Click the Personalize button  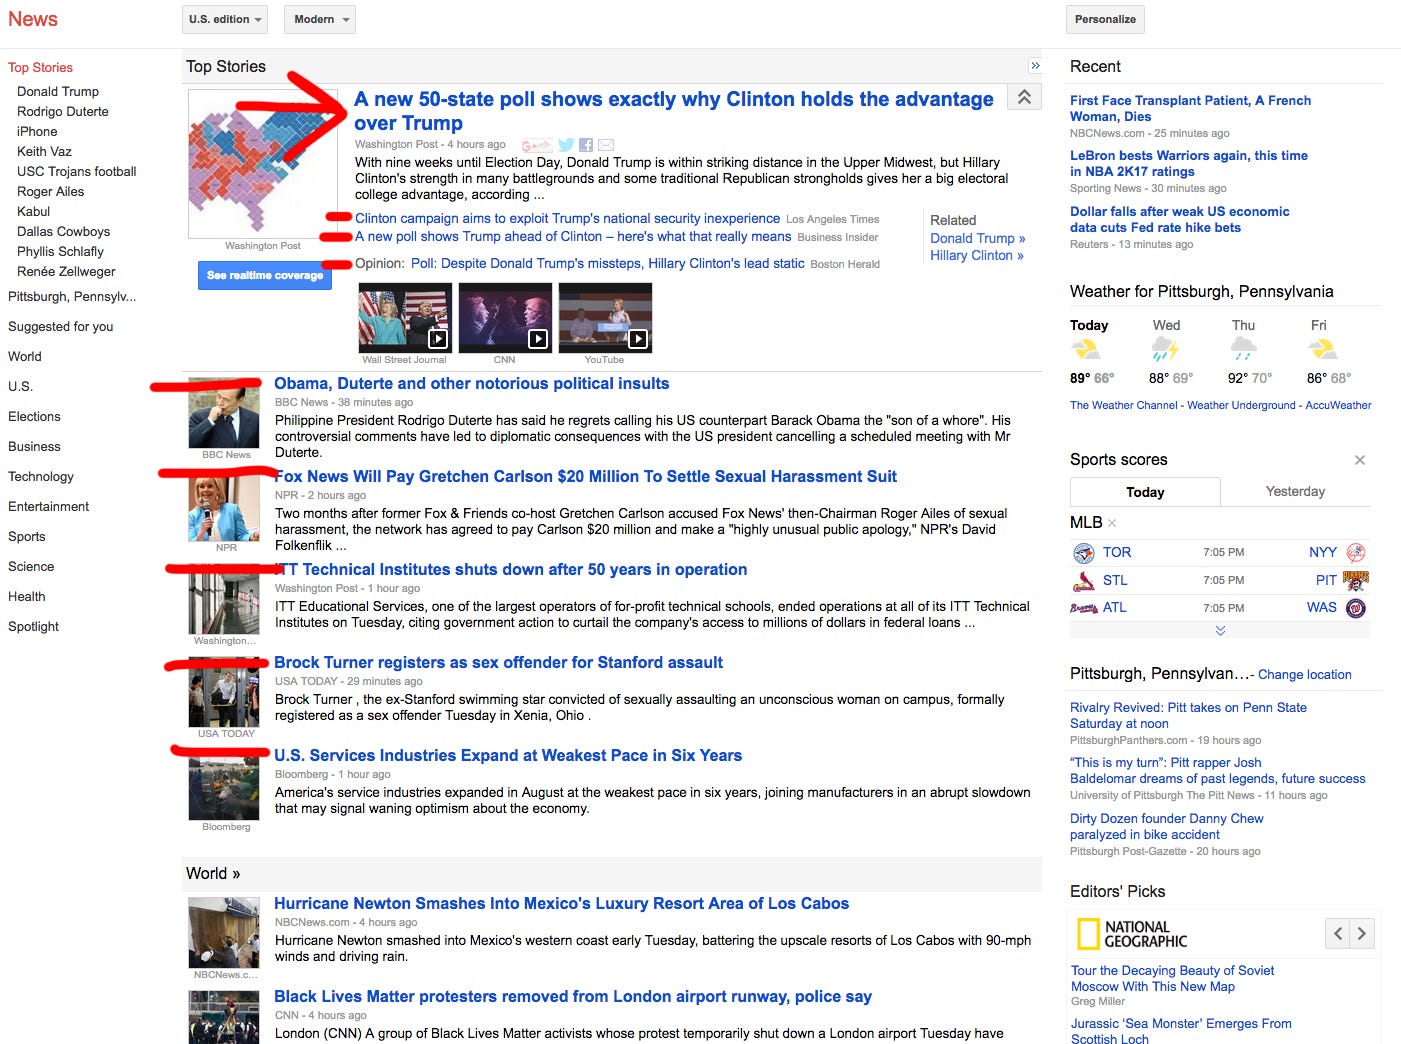click(1105, 19)
